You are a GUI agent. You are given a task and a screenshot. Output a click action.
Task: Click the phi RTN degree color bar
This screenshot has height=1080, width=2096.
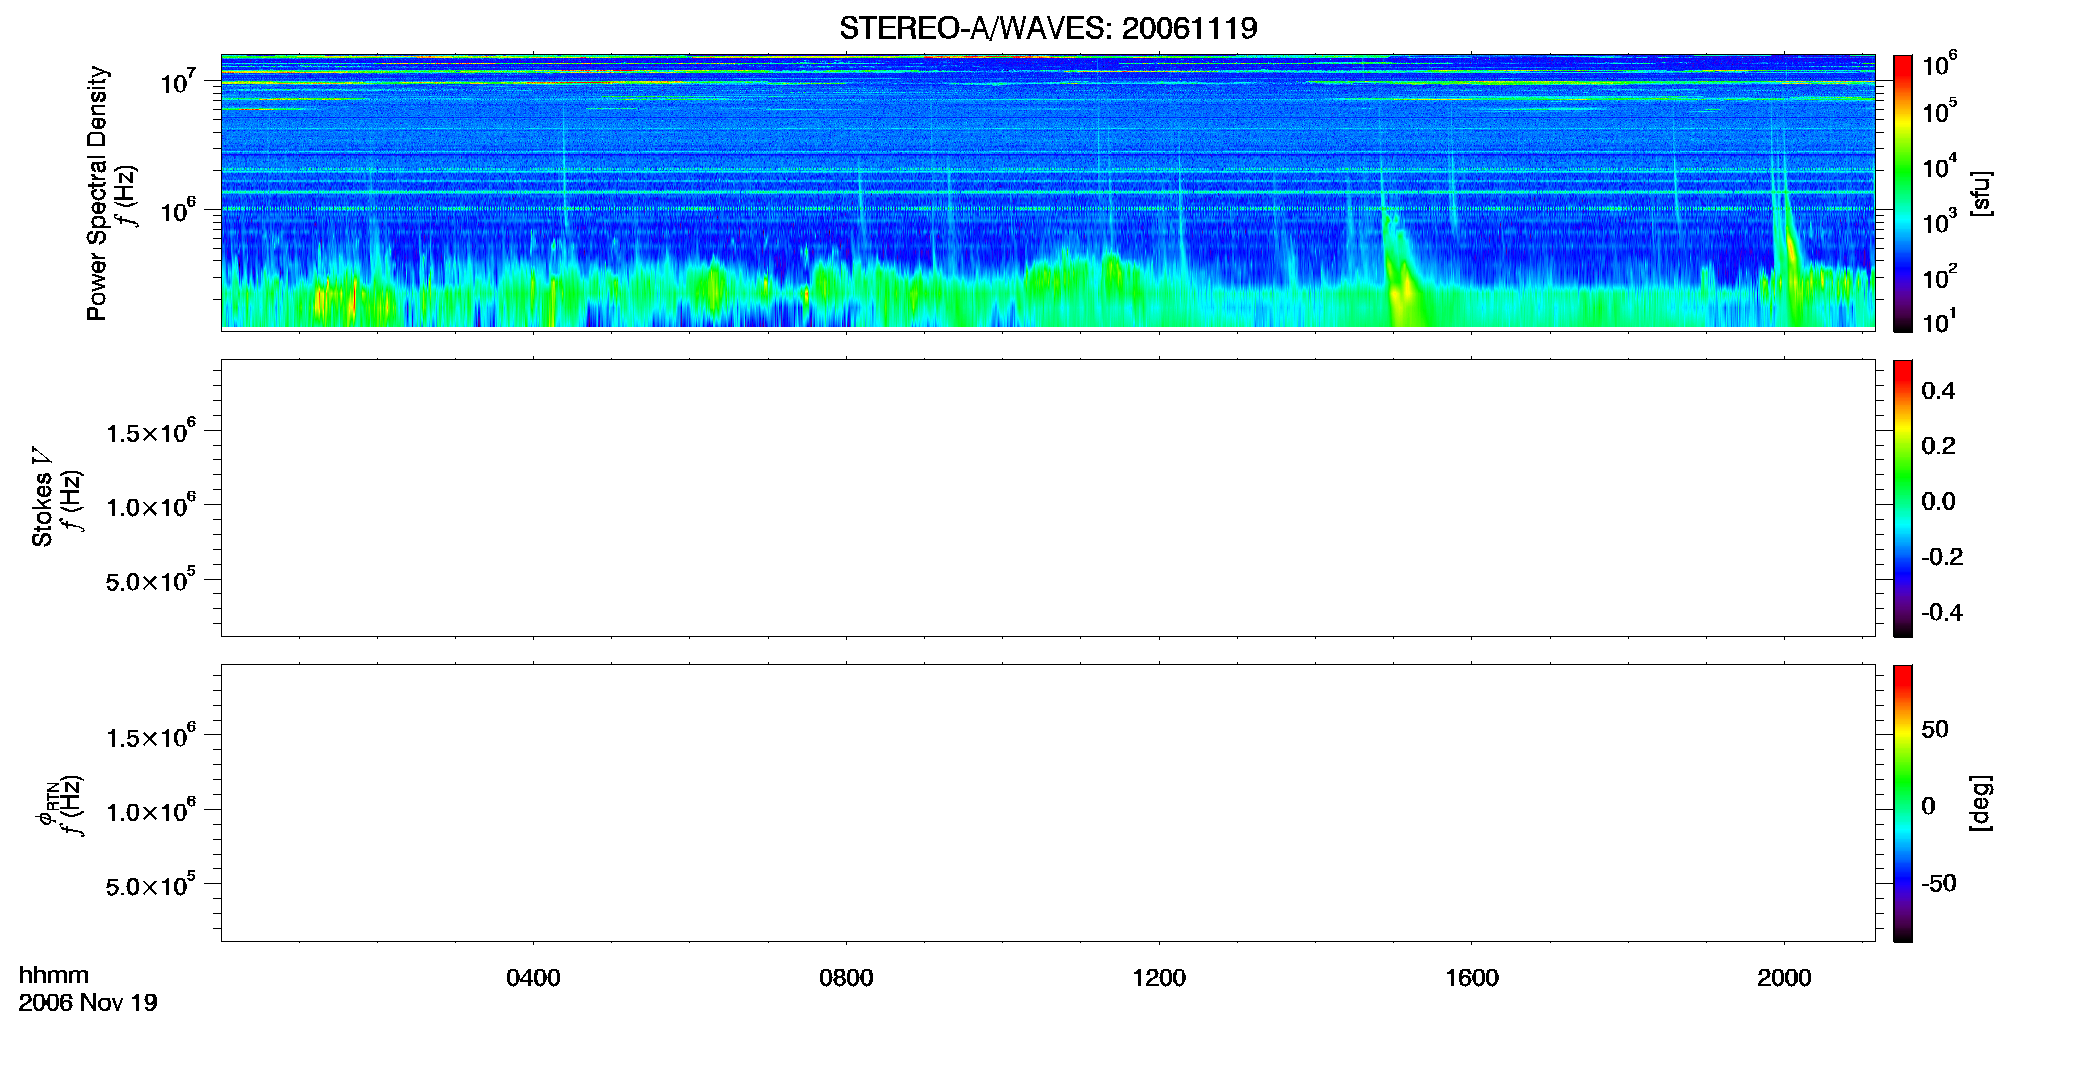(1902, 803)
